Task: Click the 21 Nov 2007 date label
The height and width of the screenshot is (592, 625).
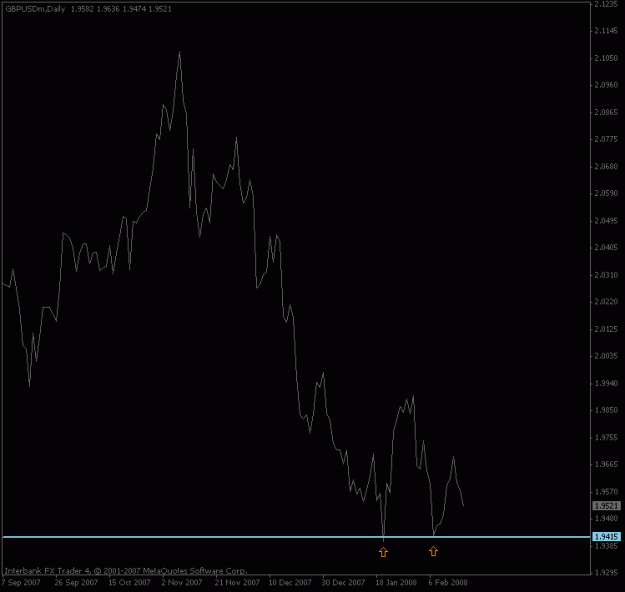Action: 237,582
